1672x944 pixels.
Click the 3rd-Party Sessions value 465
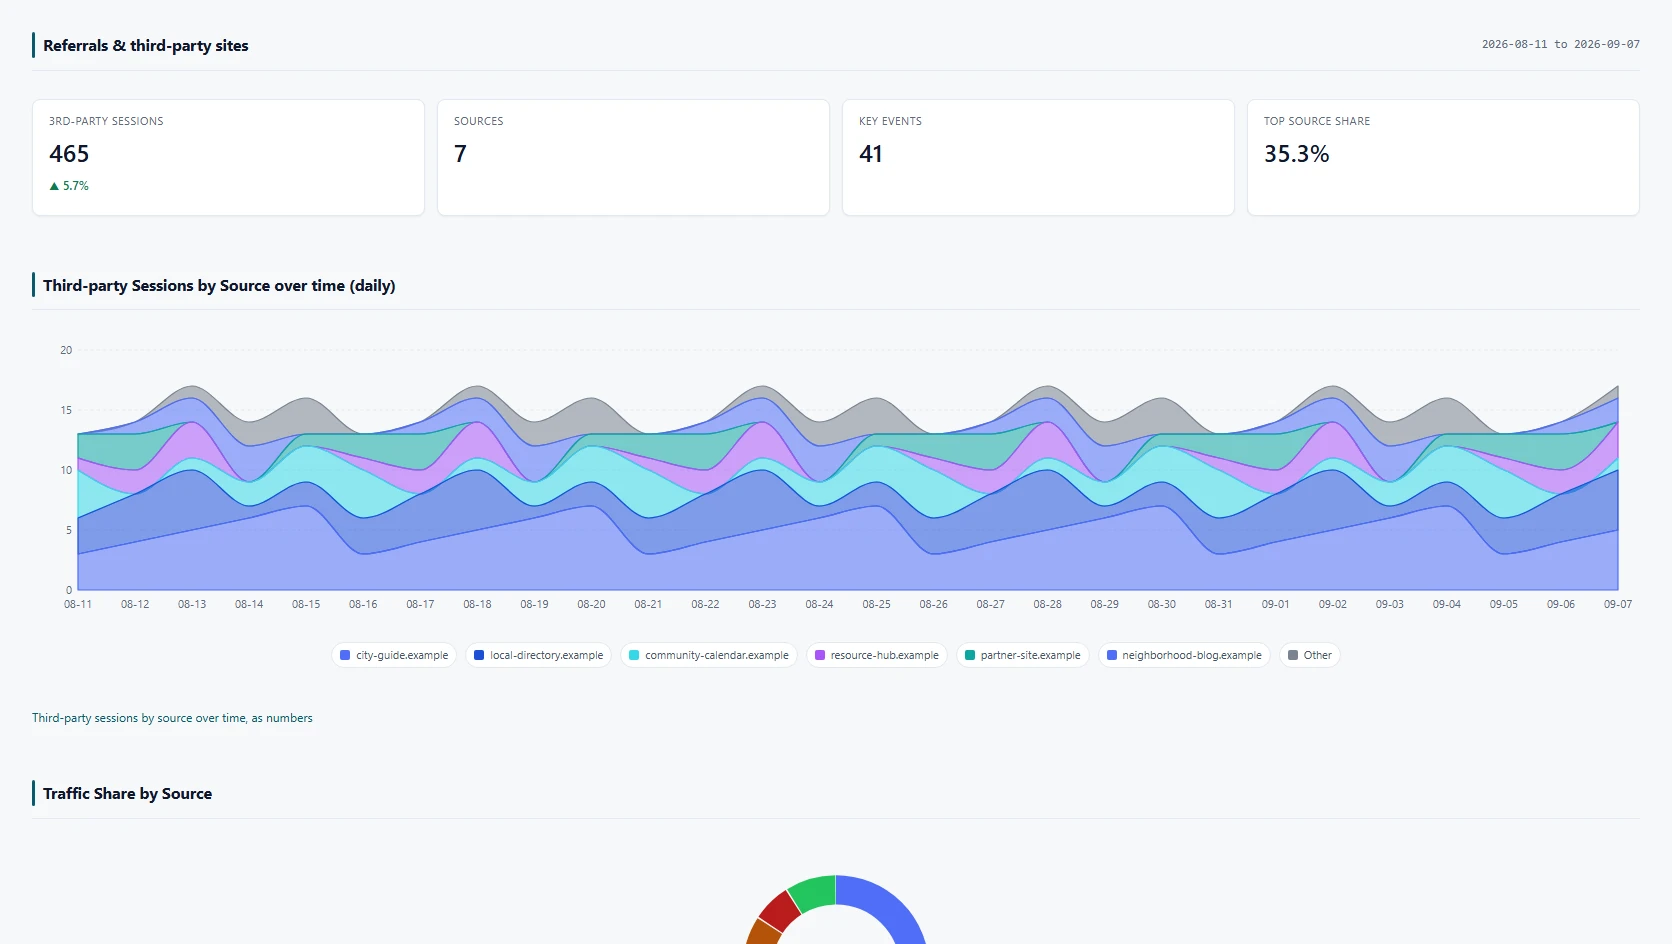(69, 154)
